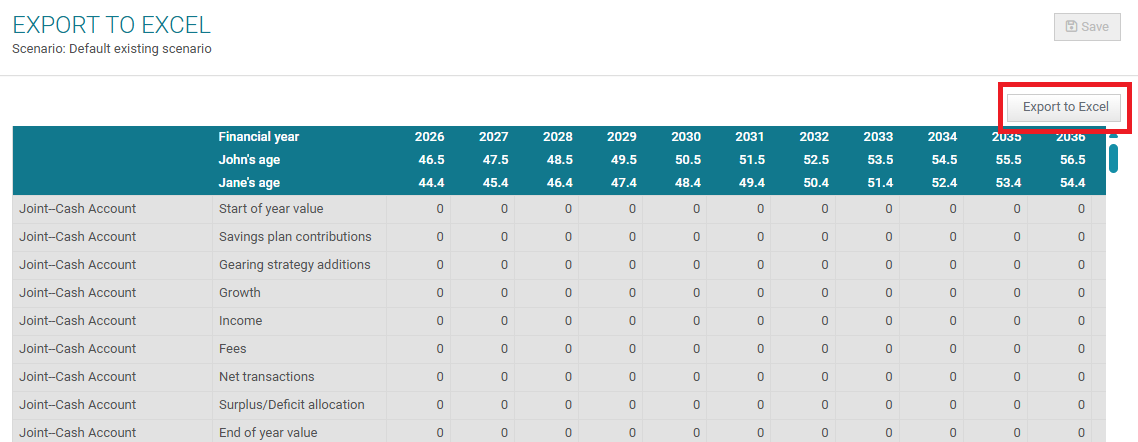Click the Net transactions row label
1138x442 pixels.
pyautogui.click(x=267, y=377)
